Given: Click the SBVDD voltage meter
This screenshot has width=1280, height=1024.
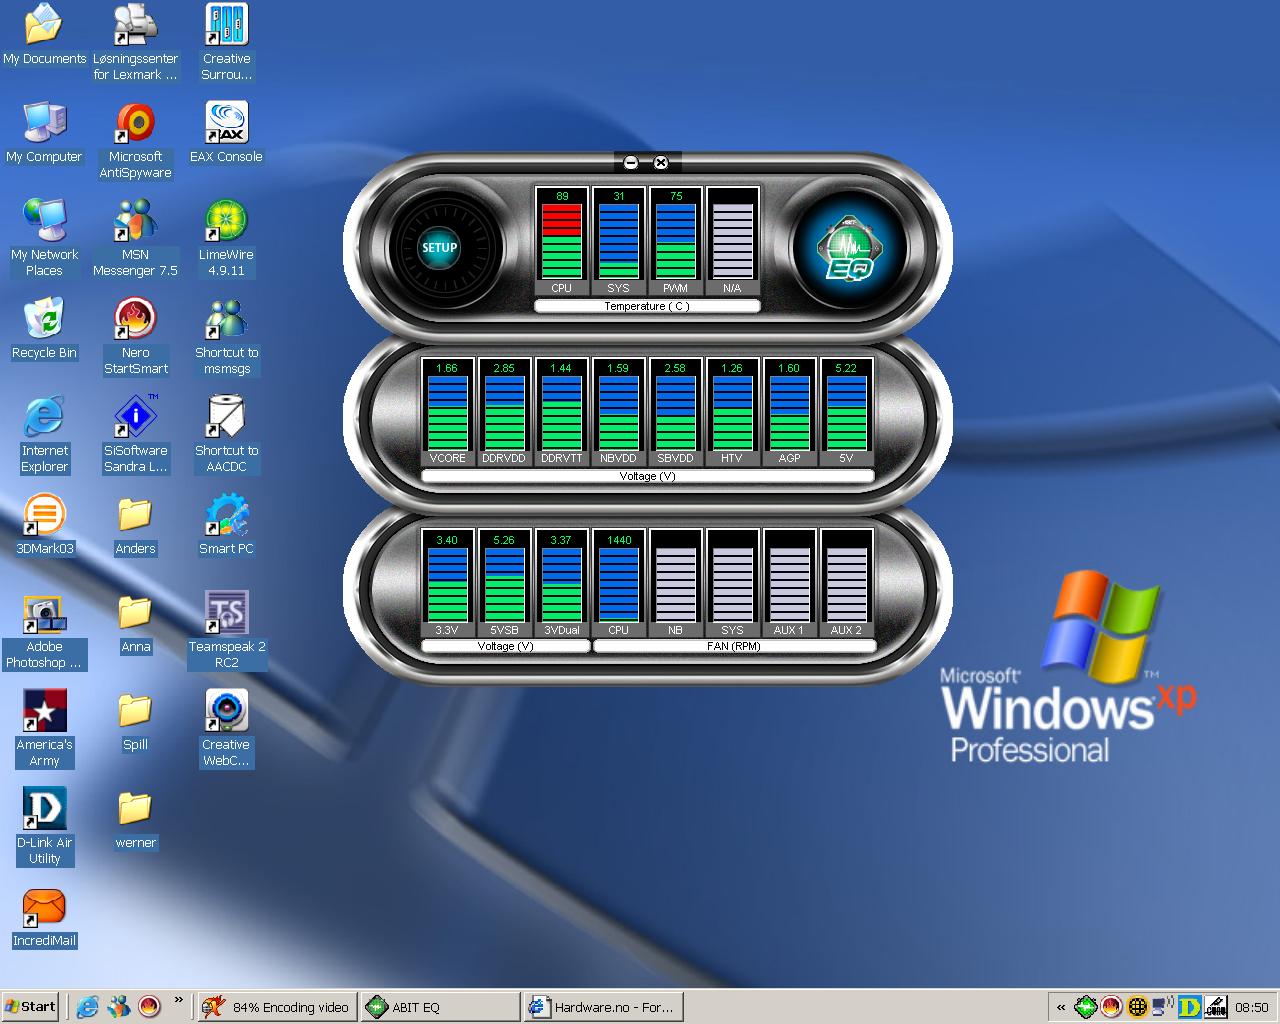Looking at the screenshot, I should pyautogui.click(x=676, y=412).
